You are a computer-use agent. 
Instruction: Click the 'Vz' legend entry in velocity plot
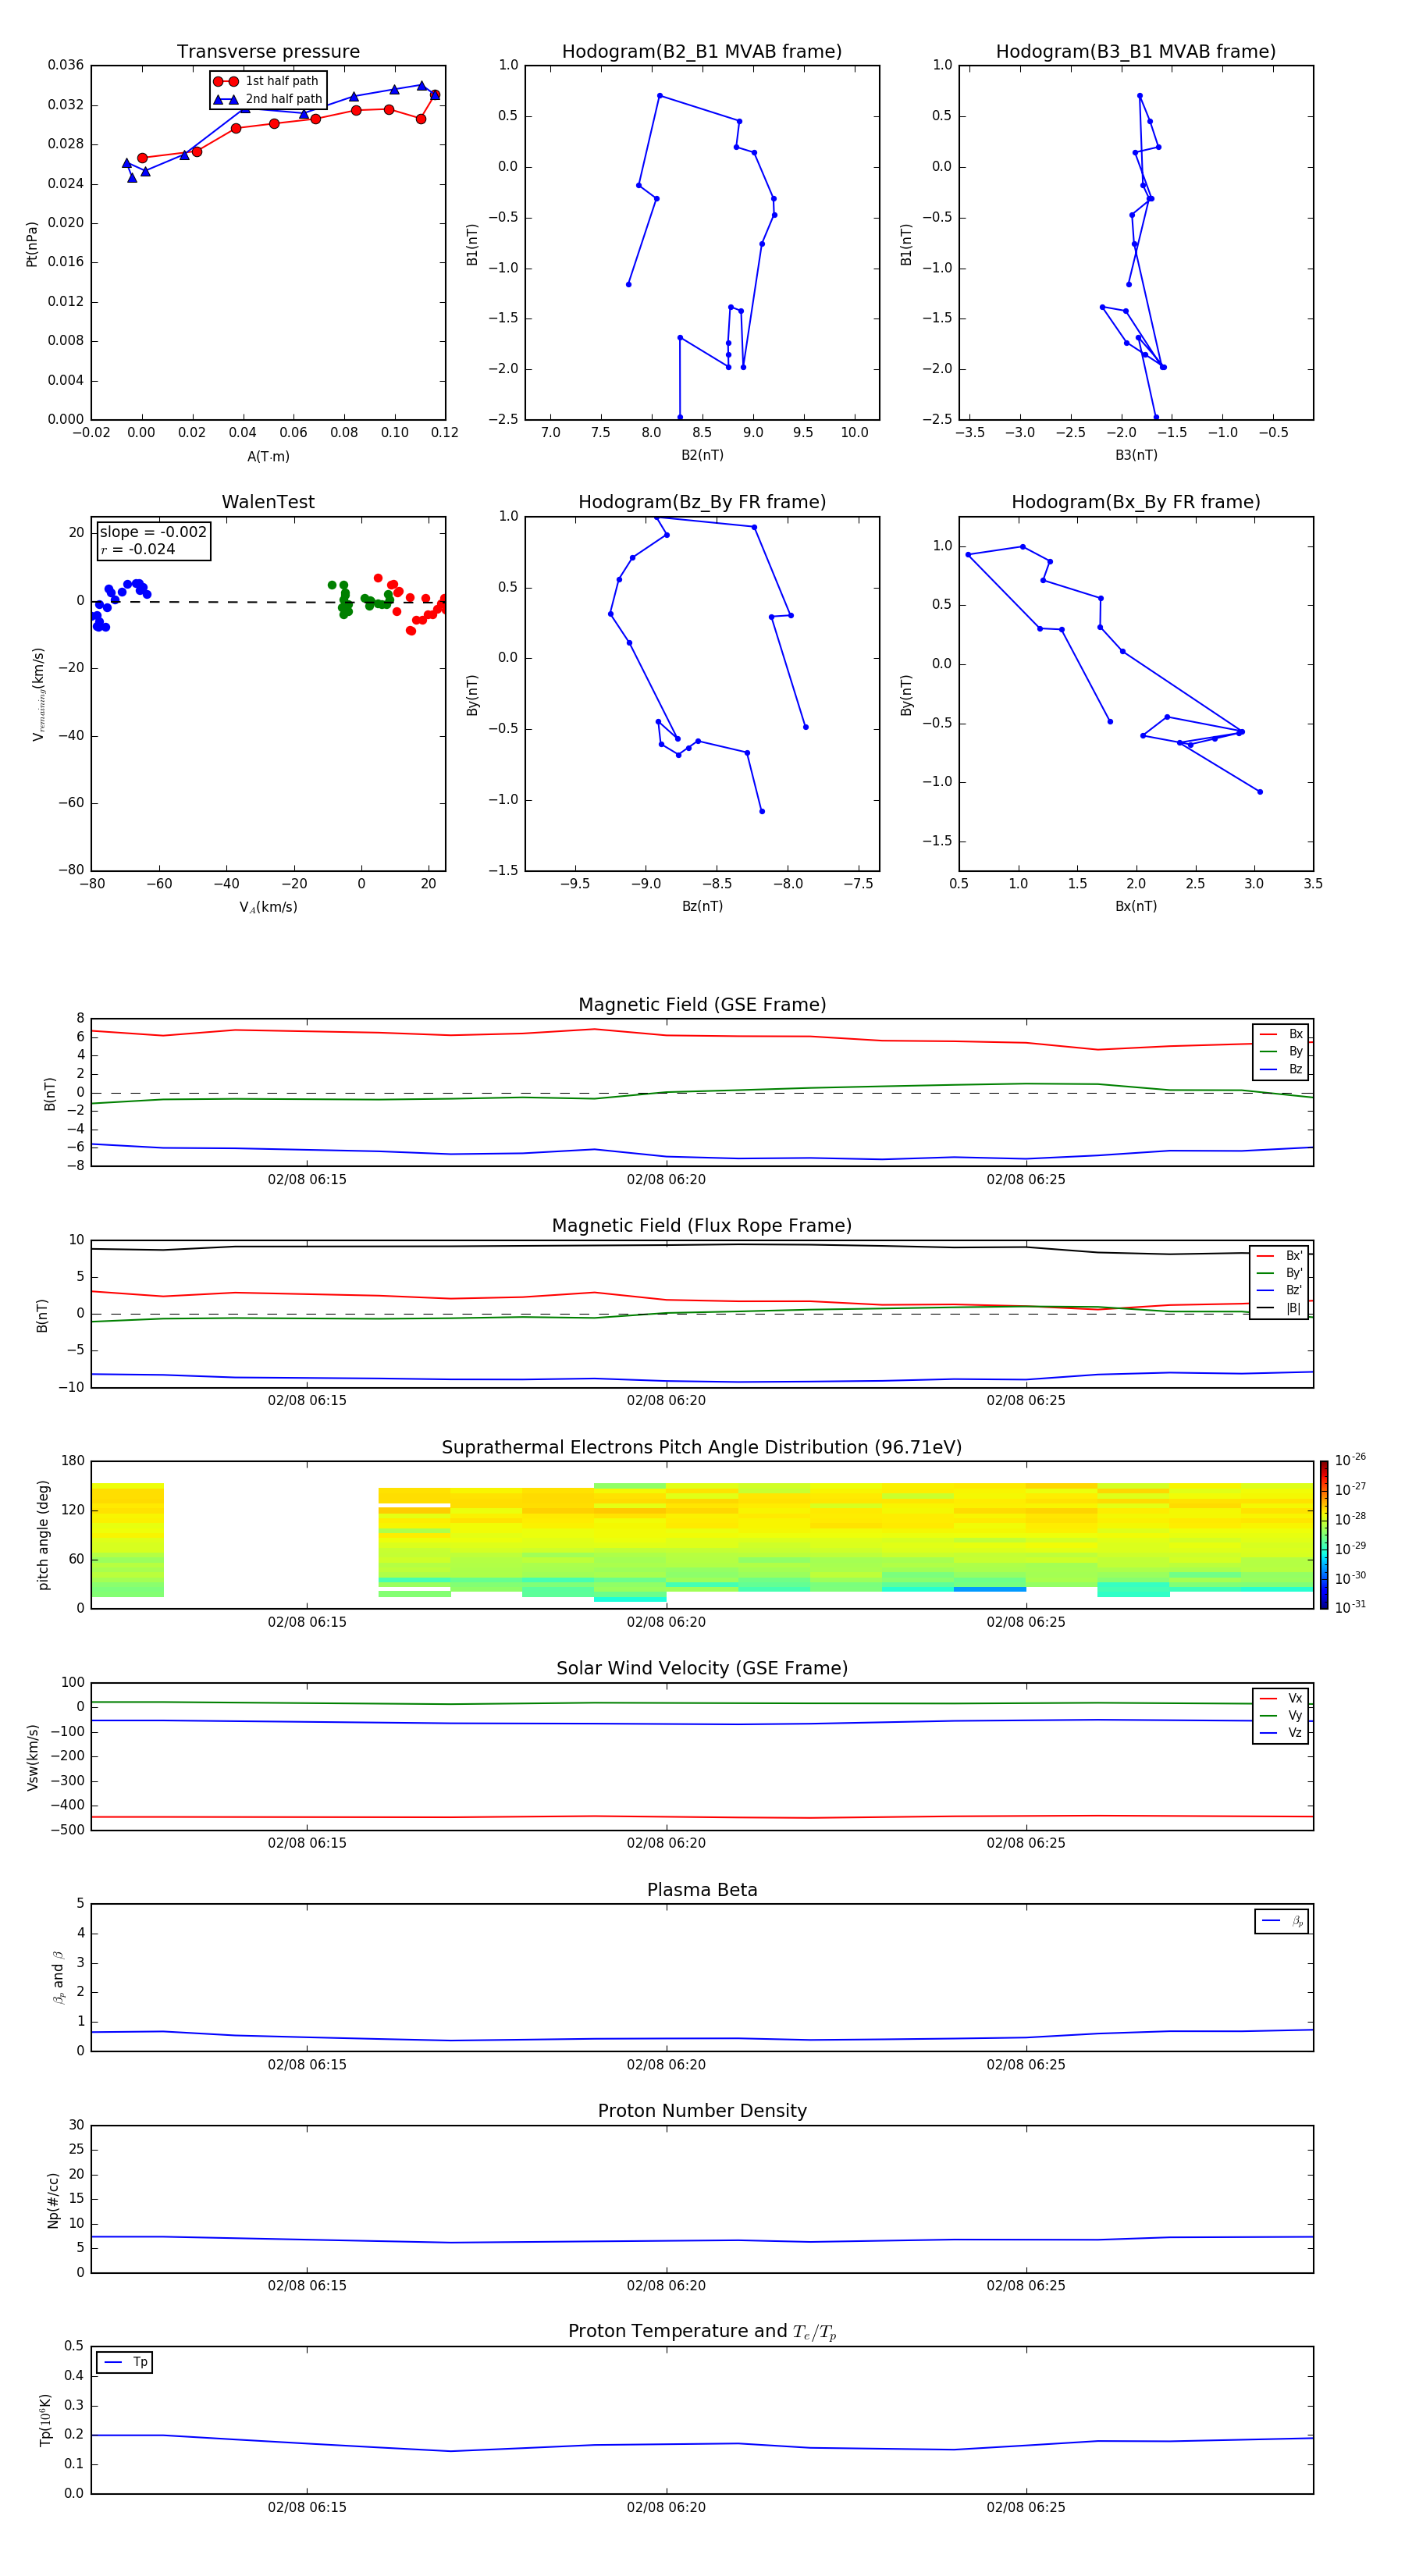point(1281,1733)
